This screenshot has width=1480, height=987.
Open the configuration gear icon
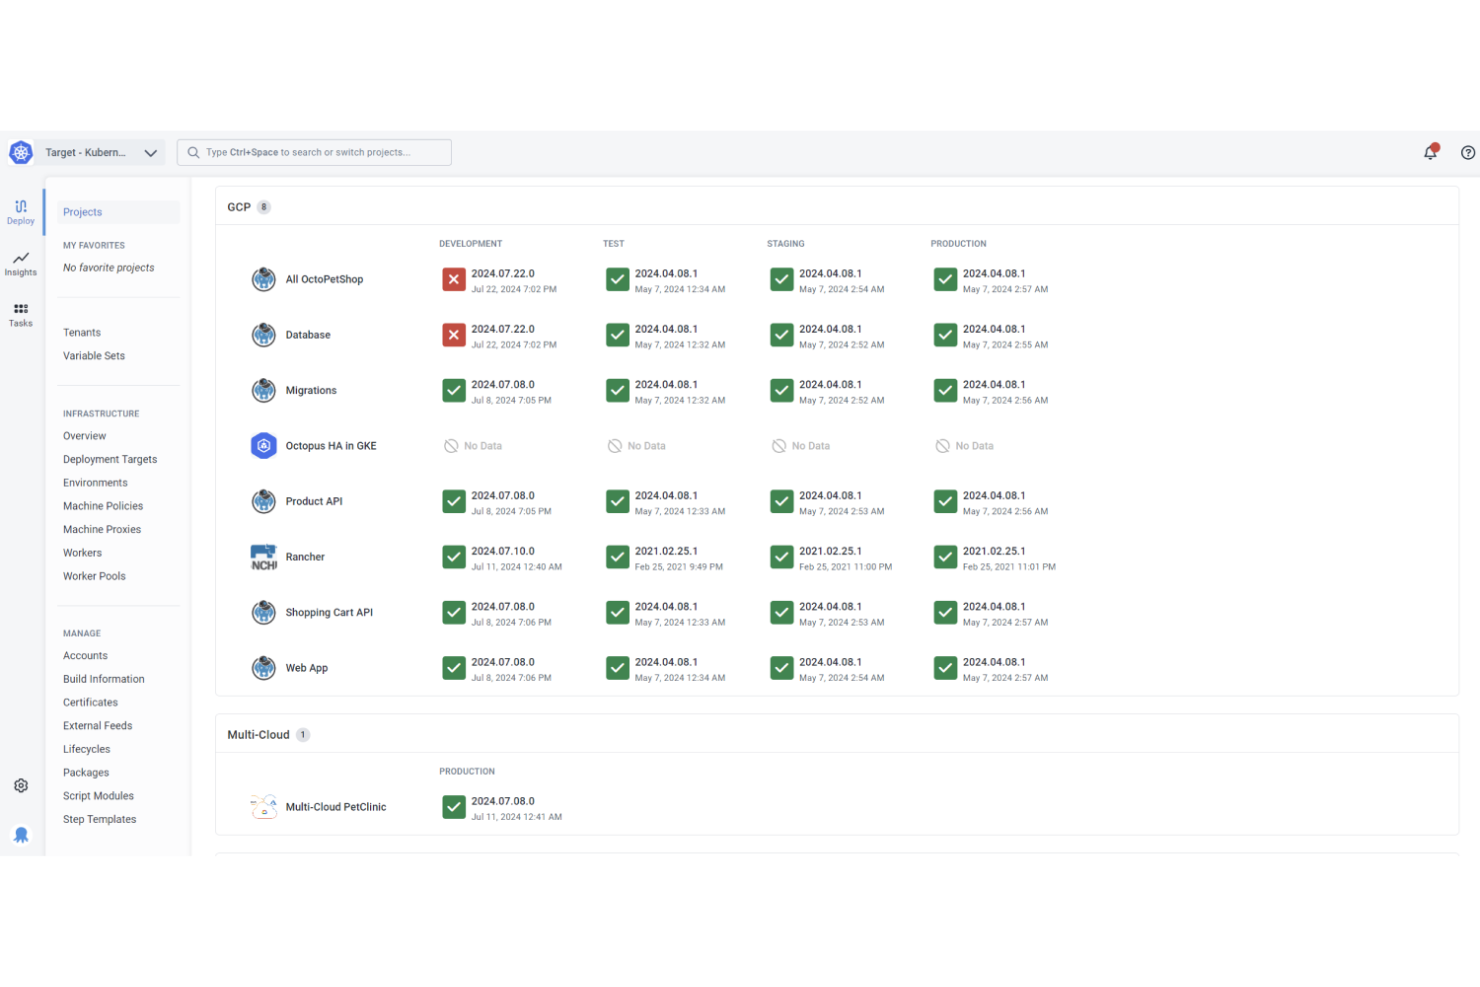click(x=21, y=786)
